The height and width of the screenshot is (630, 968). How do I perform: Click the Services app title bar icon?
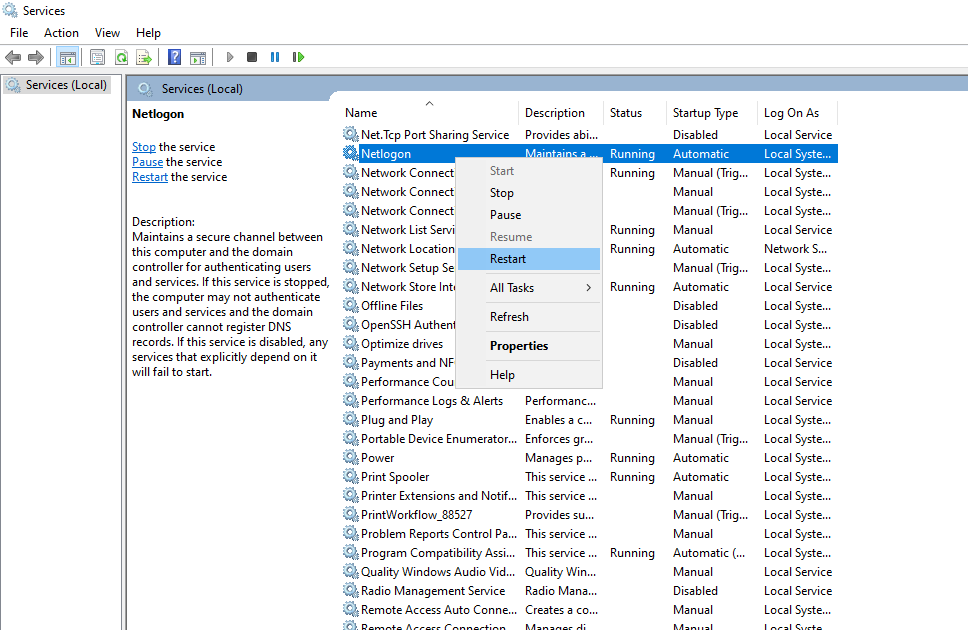10,10
